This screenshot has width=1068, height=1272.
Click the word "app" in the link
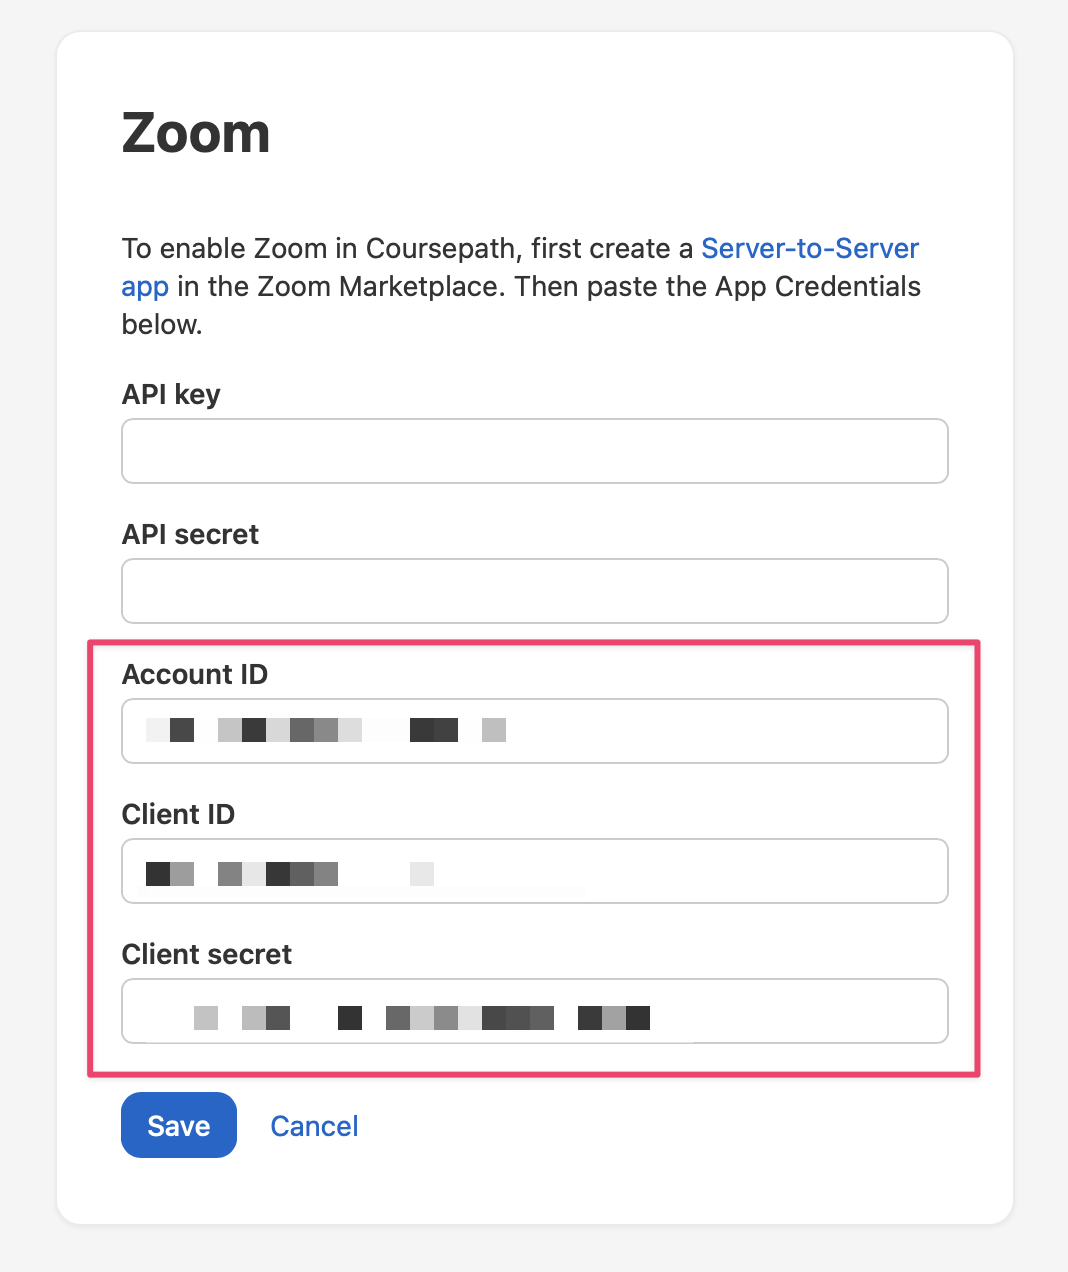coord(145,287)
